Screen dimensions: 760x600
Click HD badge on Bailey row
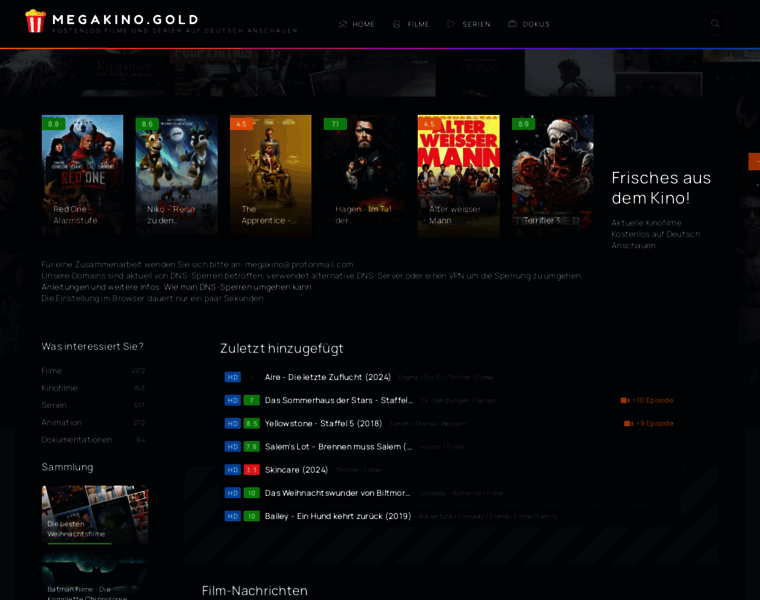coord(233,516)
